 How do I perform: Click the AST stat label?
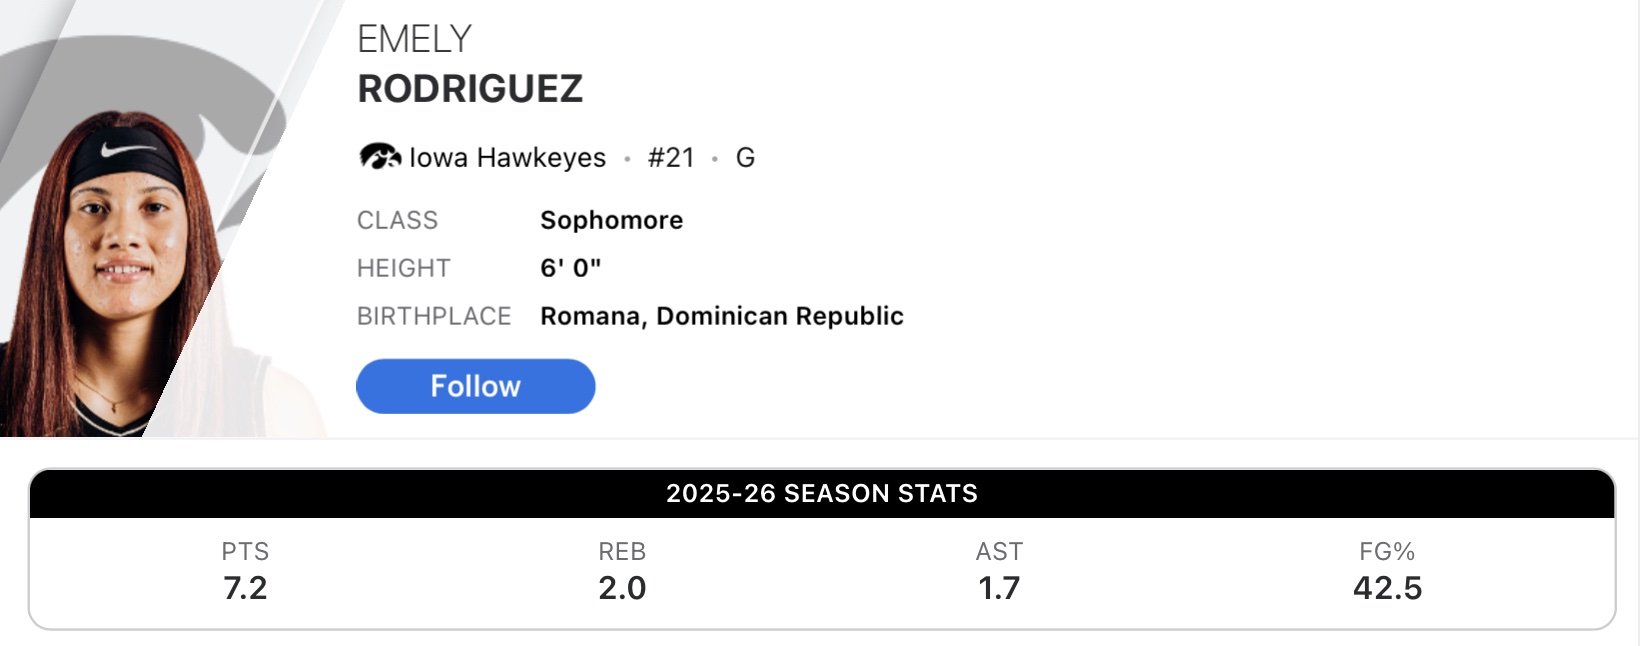999,552
